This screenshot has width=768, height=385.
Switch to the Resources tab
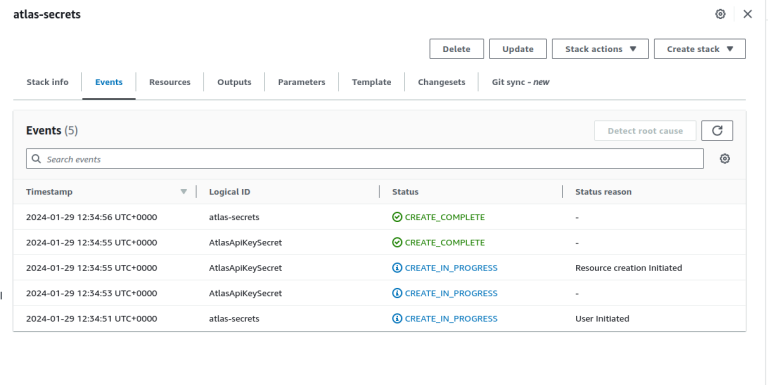[x=169, y=82]
